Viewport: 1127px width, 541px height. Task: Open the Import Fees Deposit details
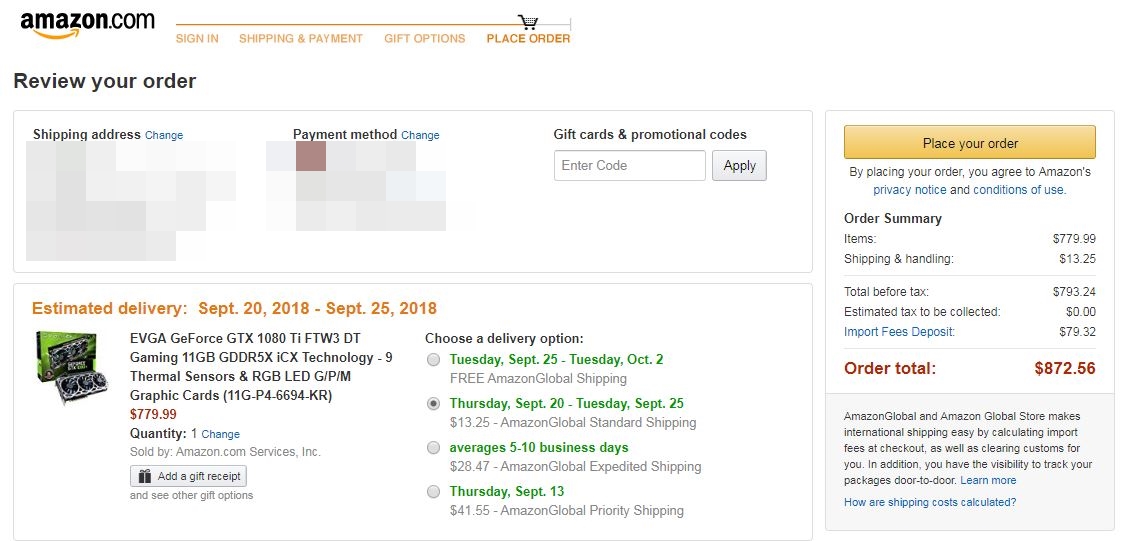(899, 332)
